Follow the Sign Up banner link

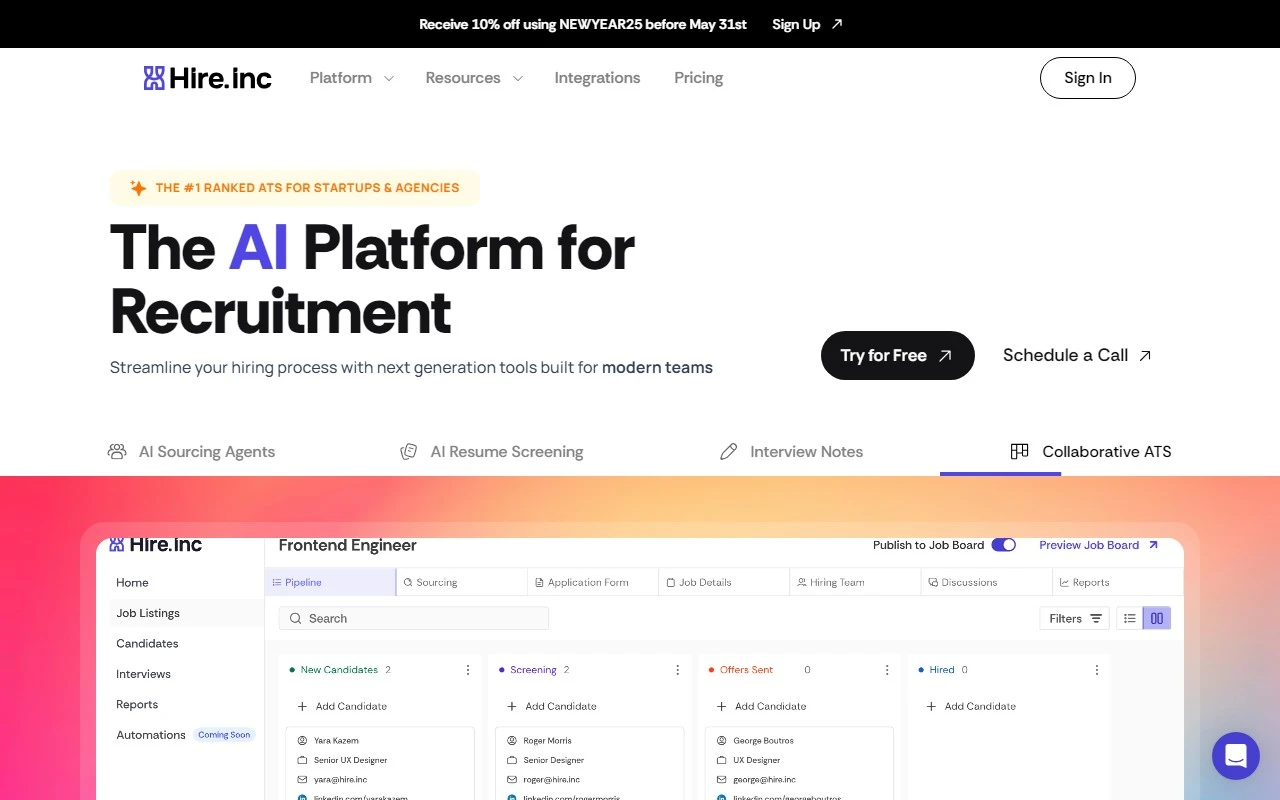point(807,24)
